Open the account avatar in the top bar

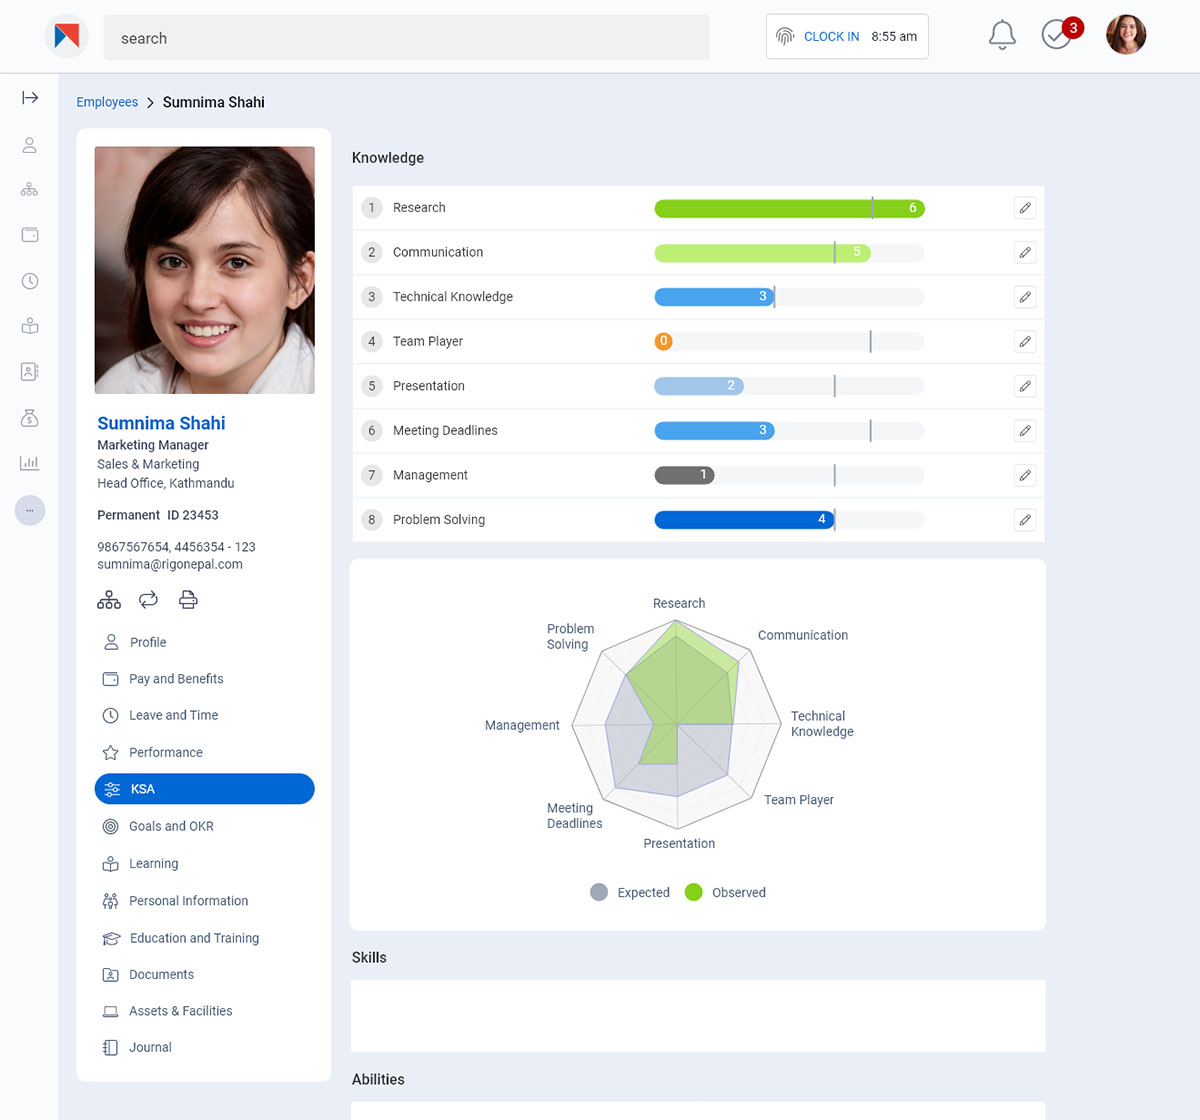[x=1126, y=34]
